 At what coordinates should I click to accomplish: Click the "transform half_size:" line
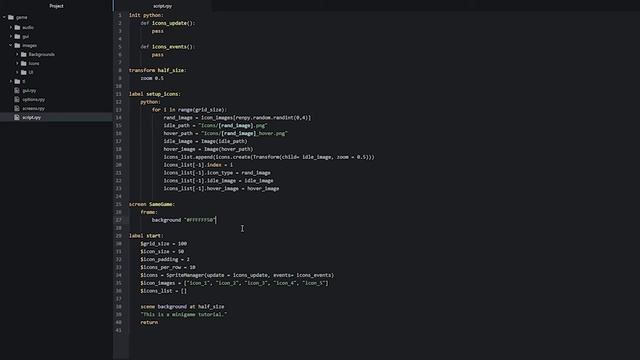pos(158,70)
